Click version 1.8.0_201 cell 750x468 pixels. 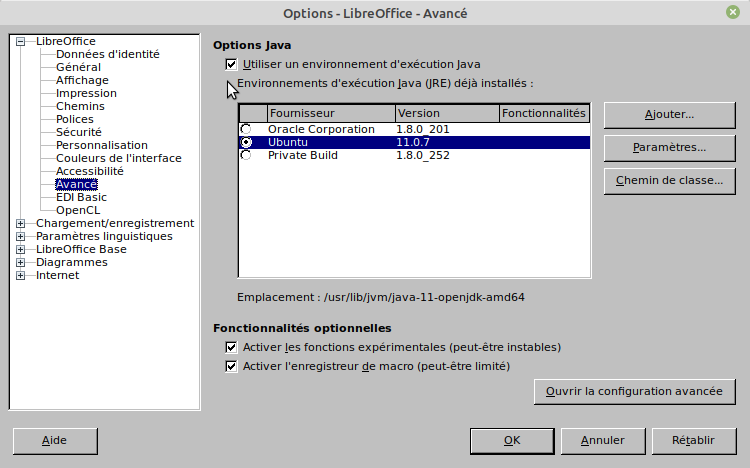tap(423, 129)
